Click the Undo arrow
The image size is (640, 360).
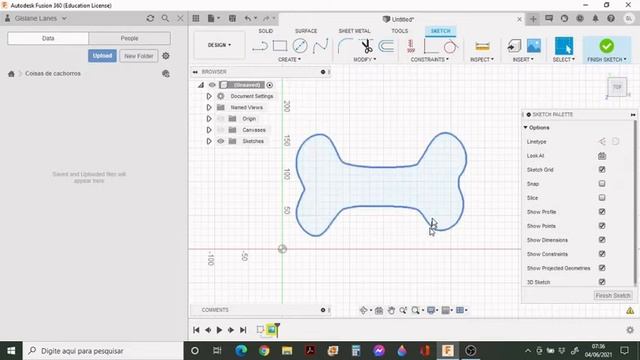pos(248,18)
